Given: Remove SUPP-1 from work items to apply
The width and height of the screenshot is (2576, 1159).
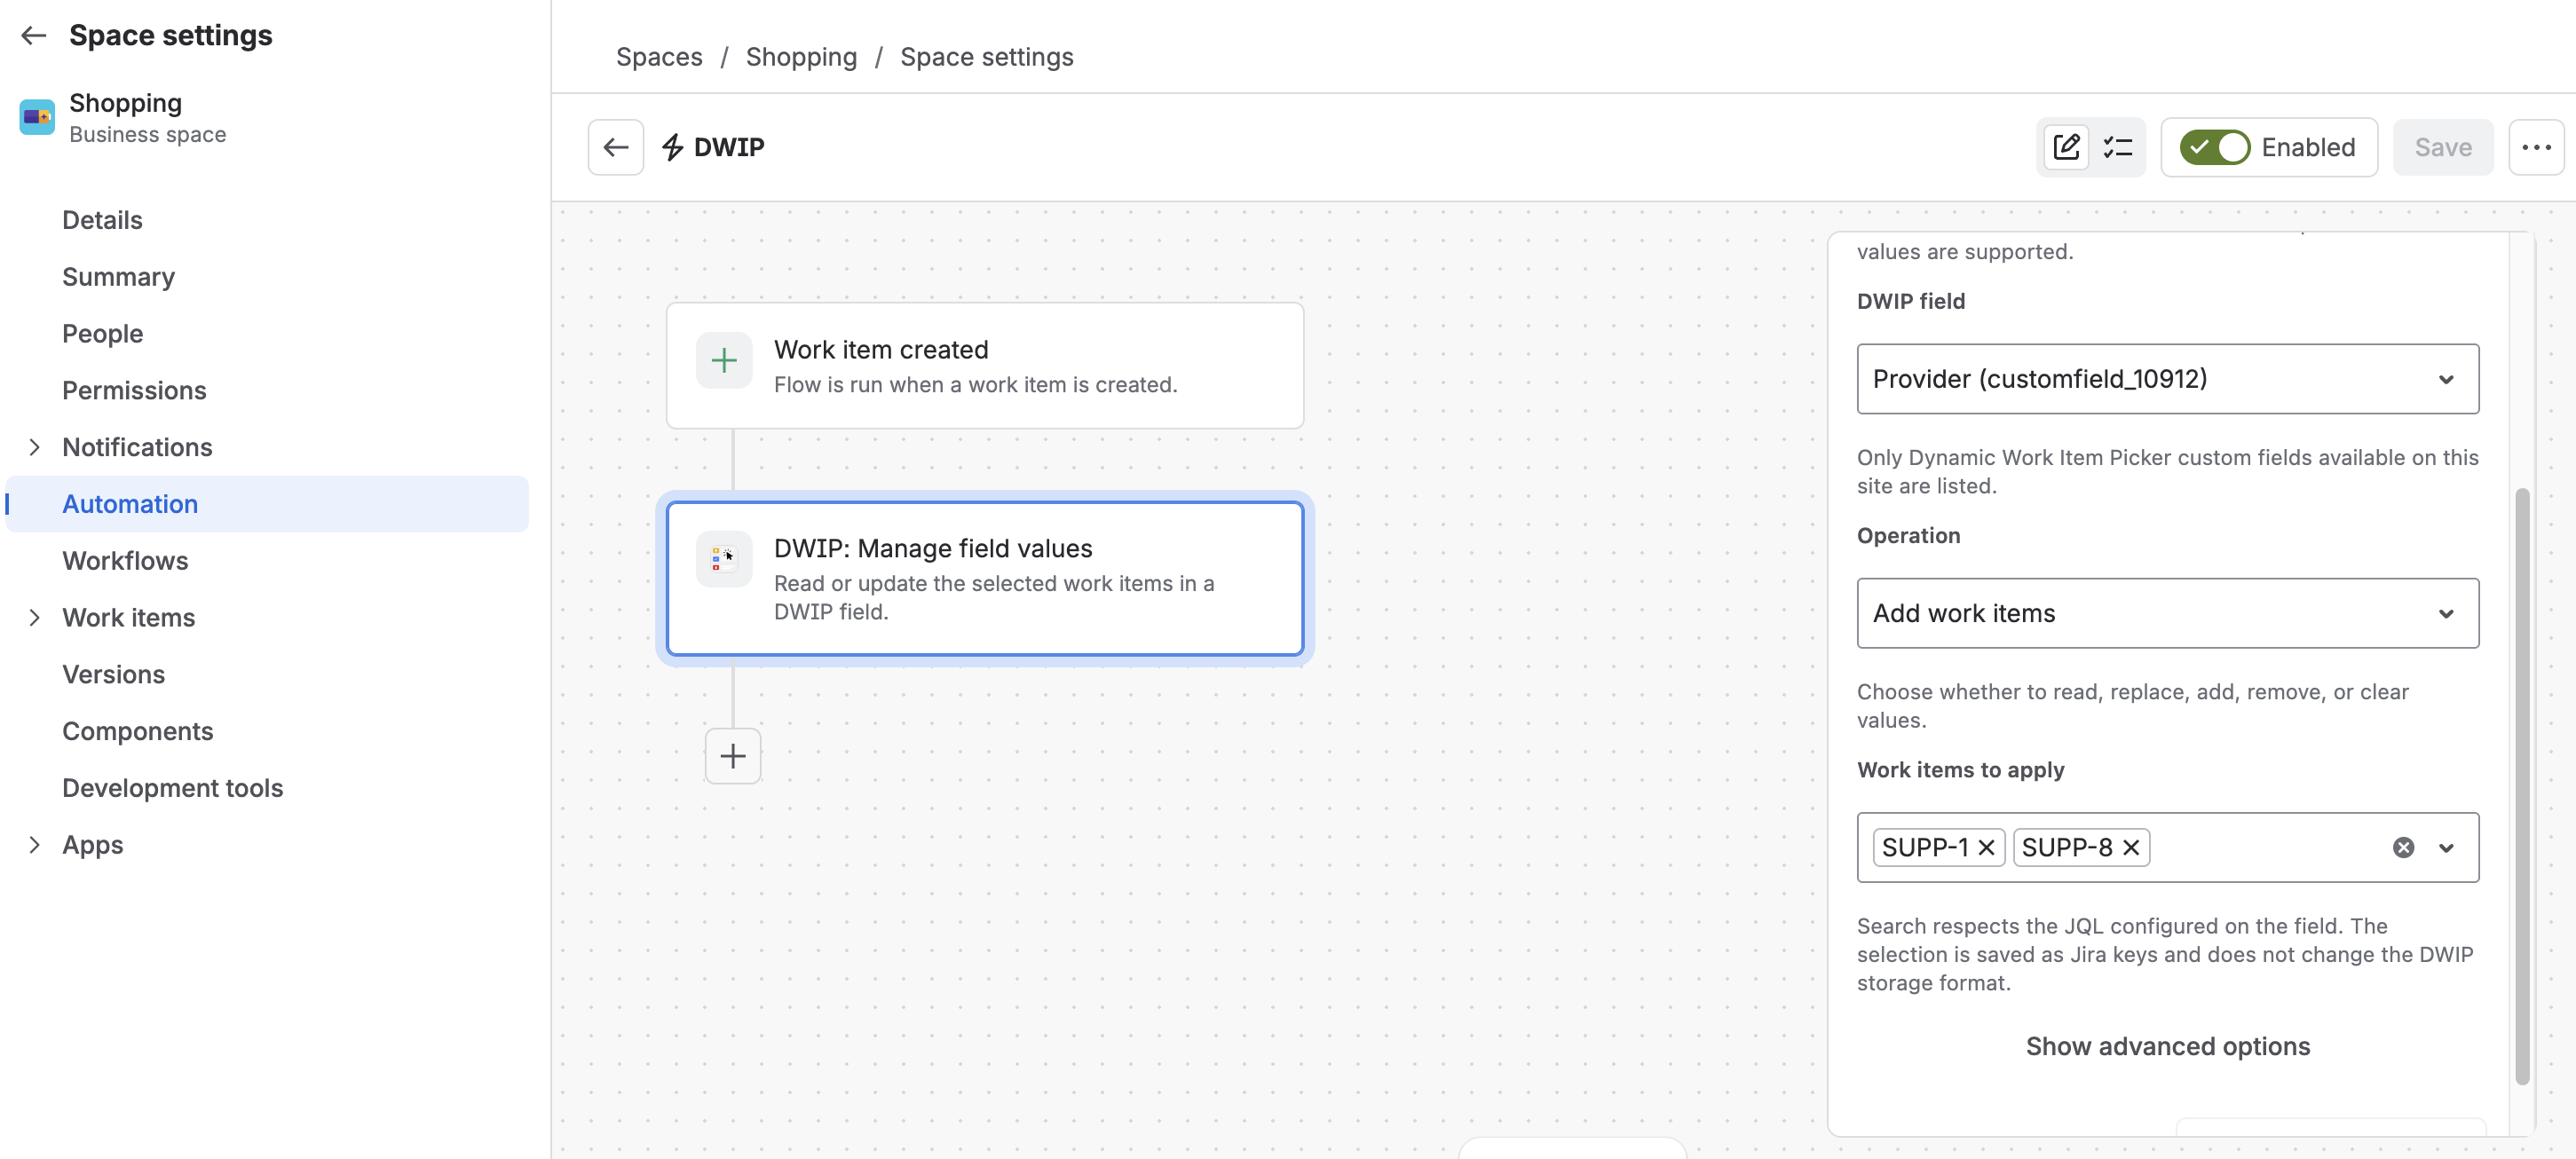Looking at the screenshot, I should click(1987, 848).
